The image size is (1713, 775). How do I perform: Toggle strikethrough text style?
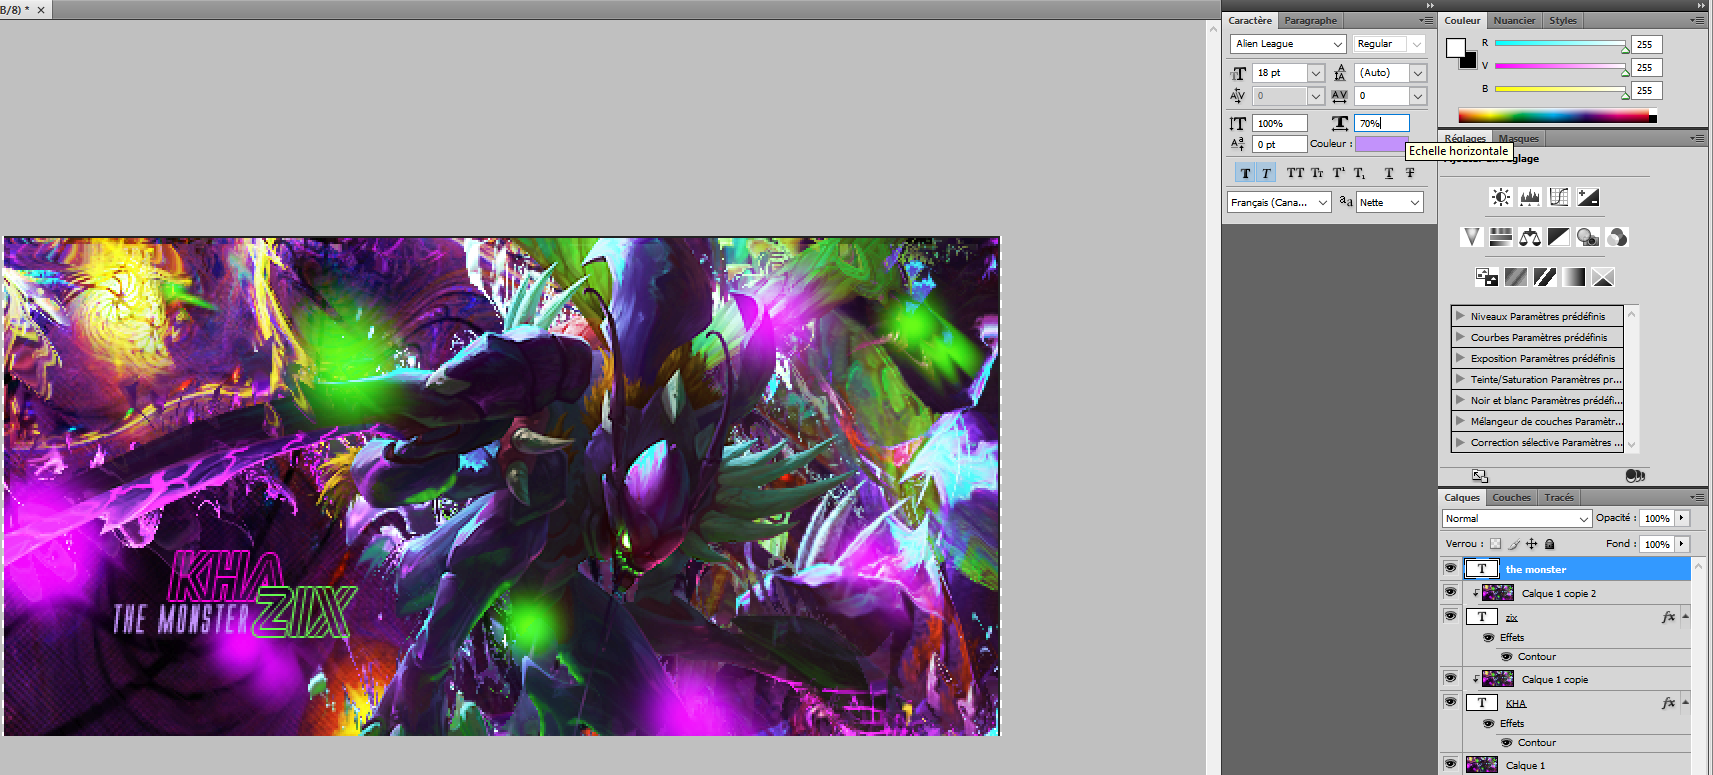[x=1410, y=173]
